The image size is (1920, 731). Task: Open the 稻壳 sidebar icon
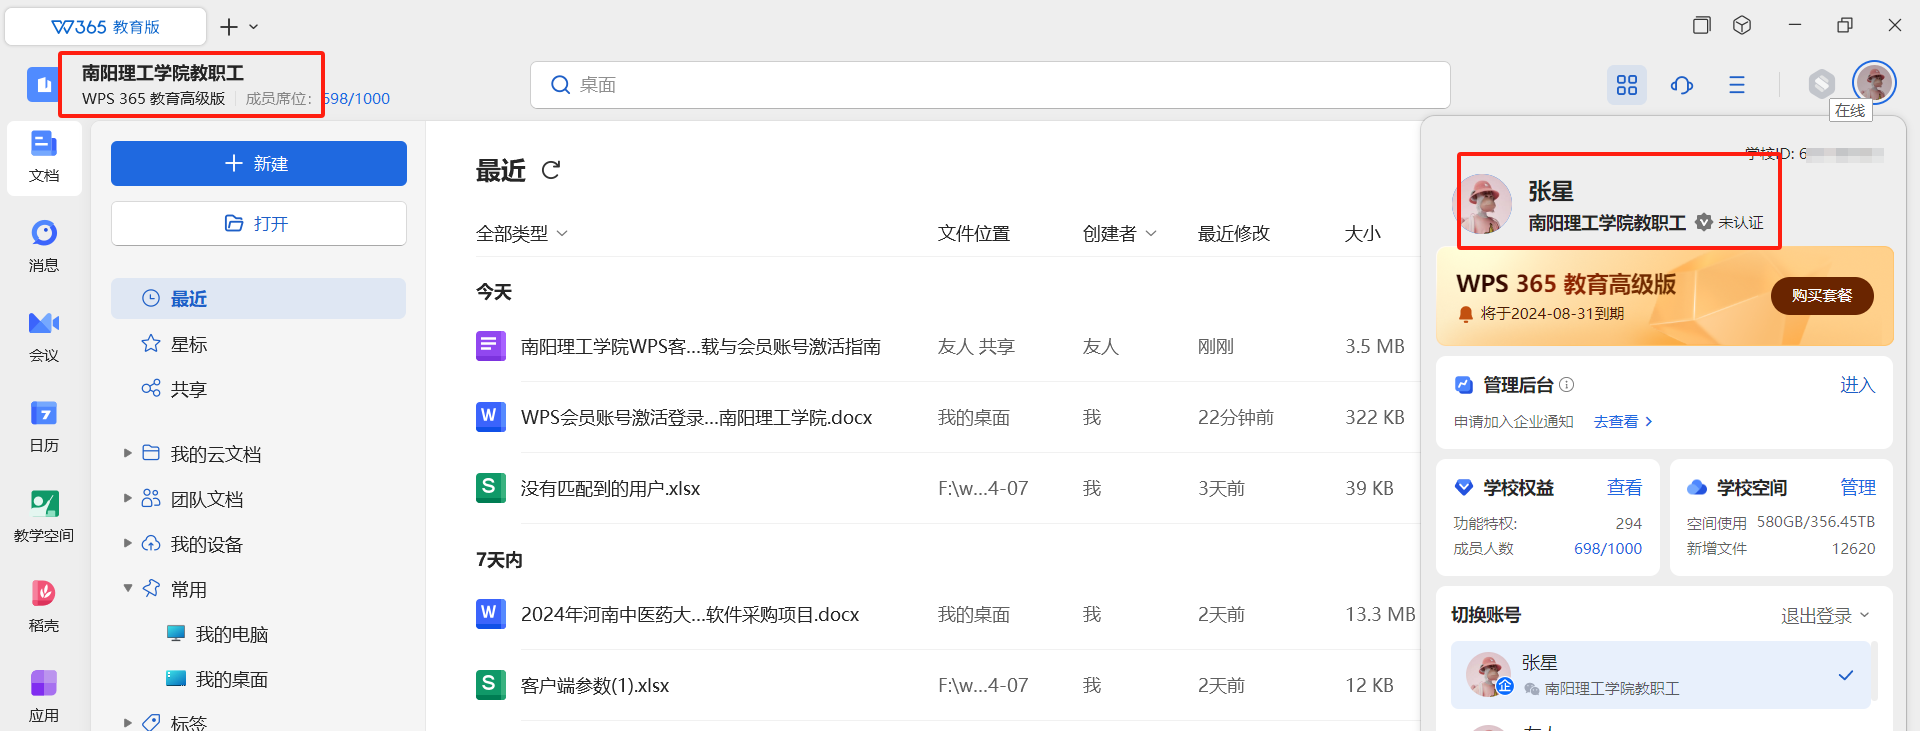(x=44, y=604)
